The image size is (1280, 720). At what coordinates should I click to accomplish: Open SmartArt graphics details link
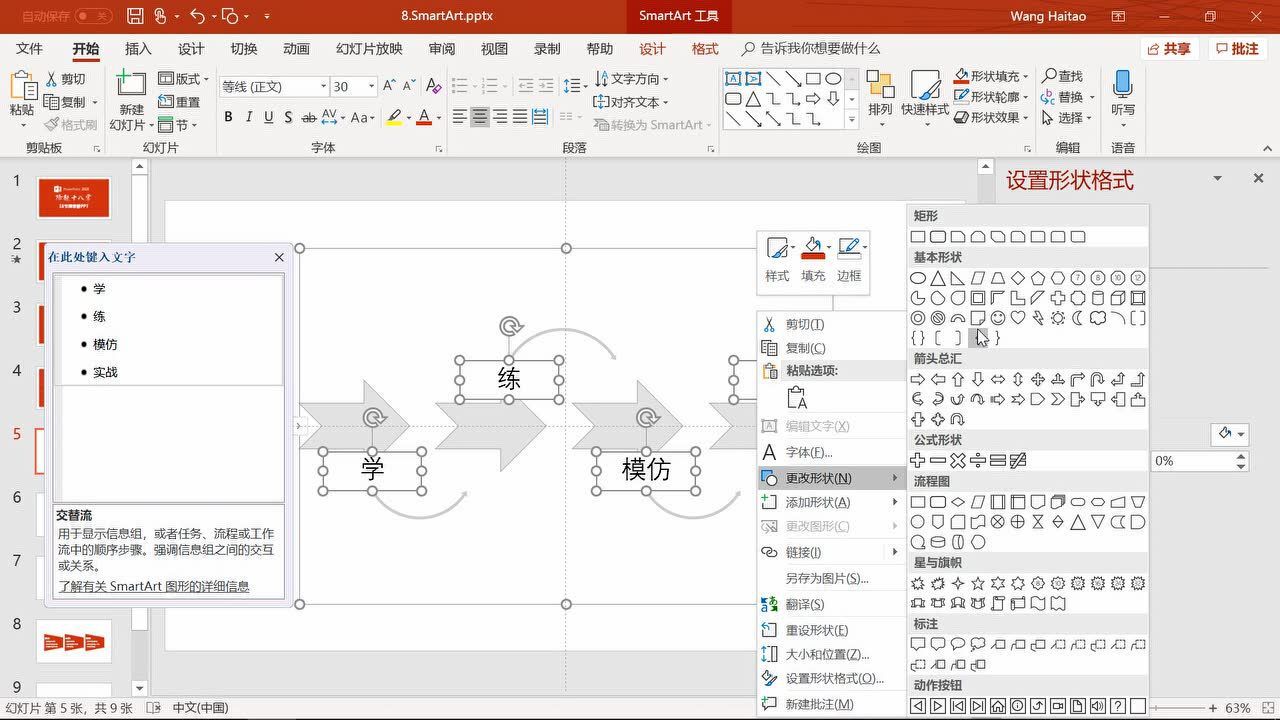tap(153, 586)
